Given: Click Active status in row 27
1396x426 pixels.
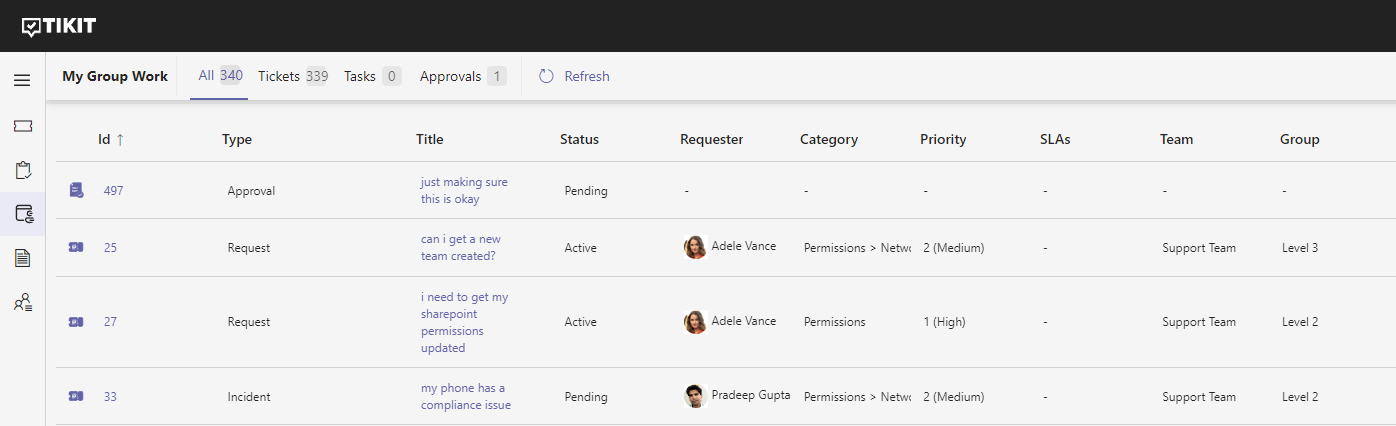Looking at the screenshot, I should (x=580, y=322).
